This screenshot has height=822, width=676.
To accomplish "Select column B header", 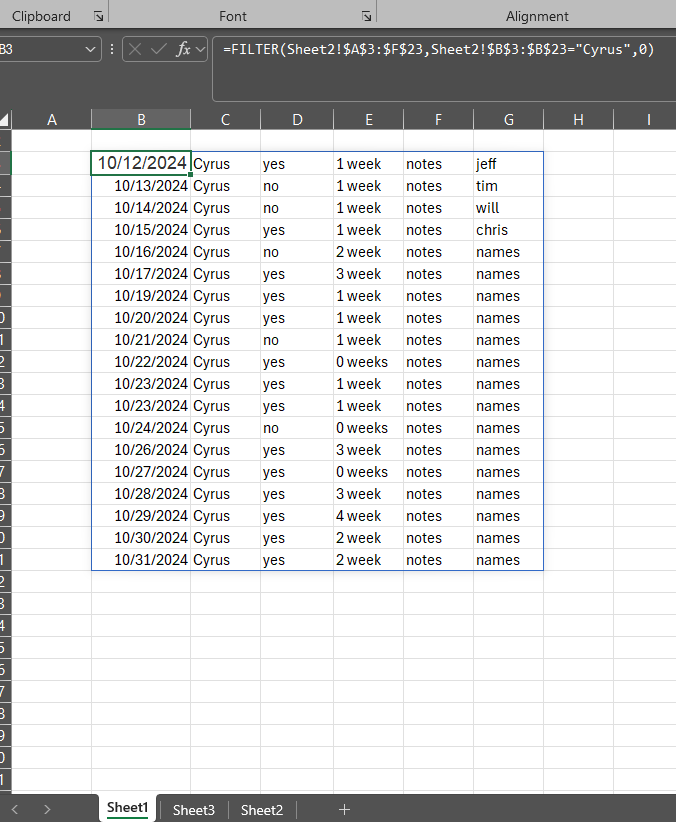I will 141,120.
